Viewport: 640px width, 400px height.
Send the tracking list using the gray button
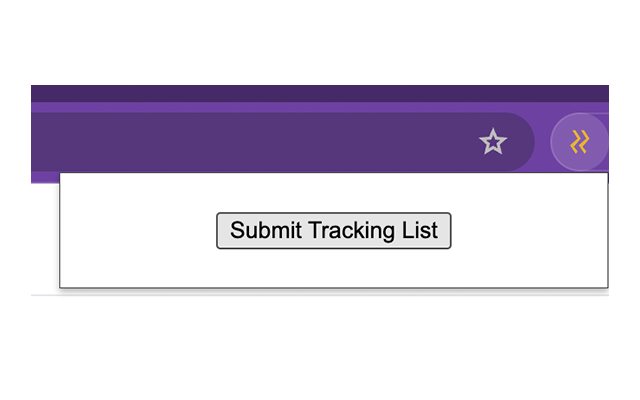pos(333,231)
